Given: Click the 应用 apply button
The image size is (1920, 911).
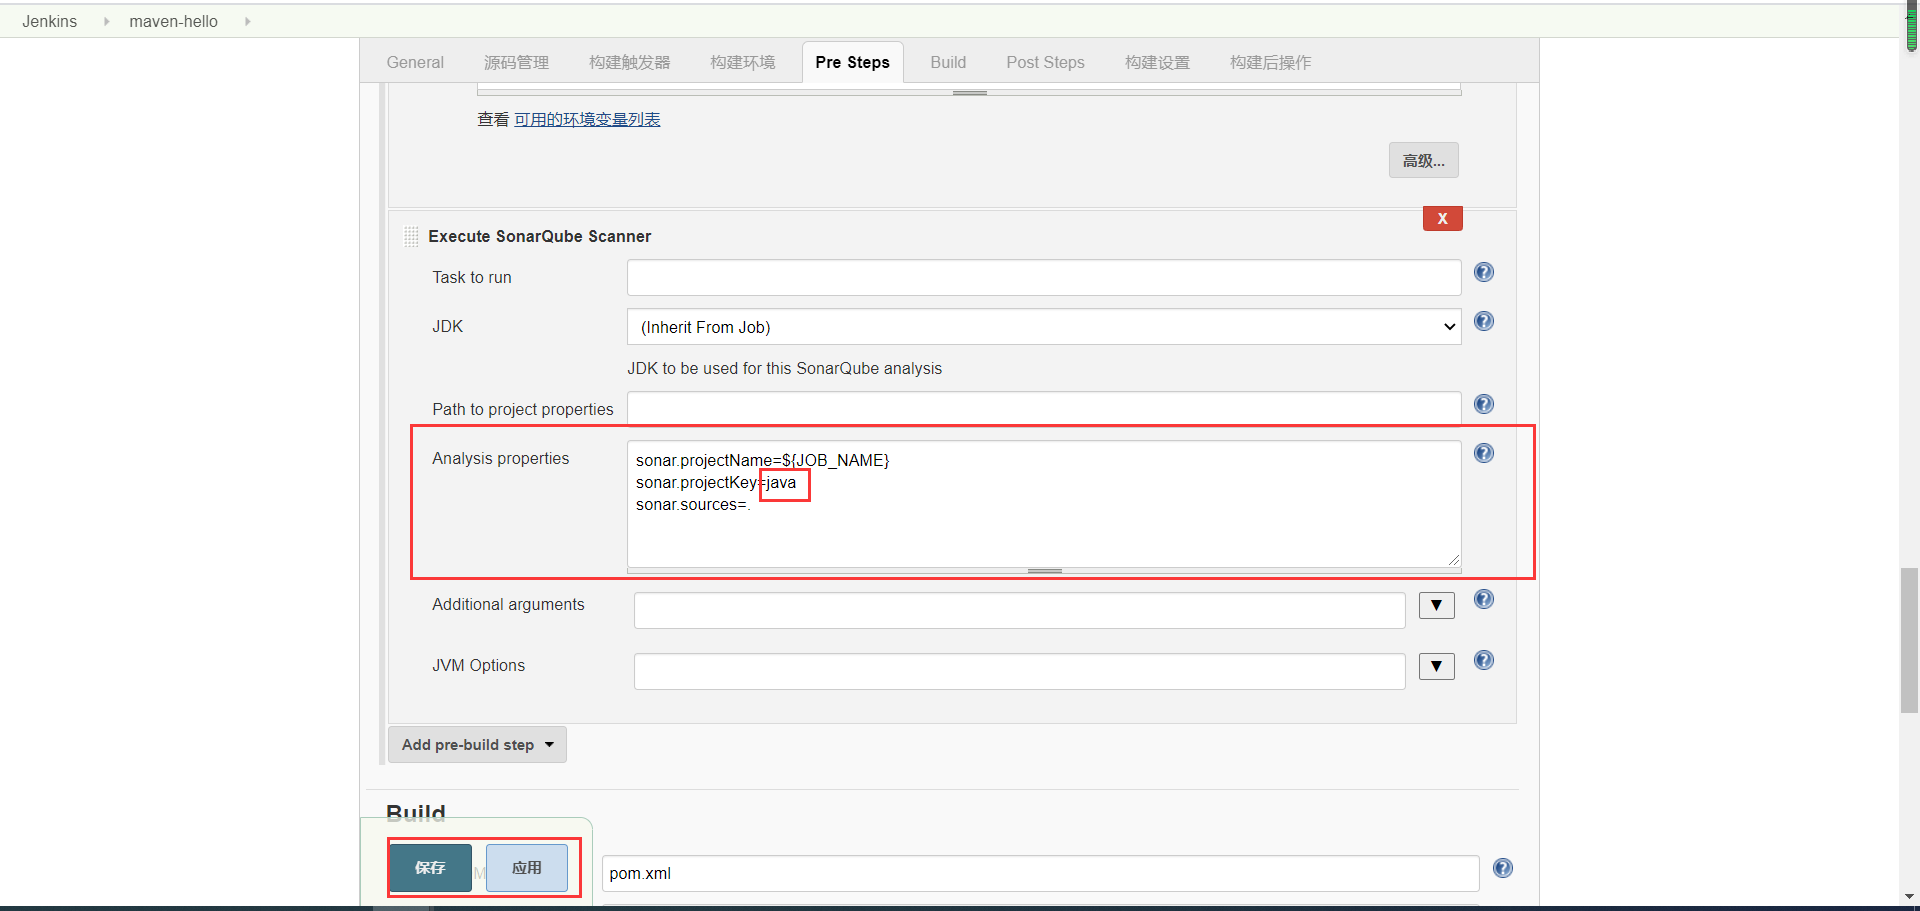Looking at the screenshot, I should (x=527, y=868).
